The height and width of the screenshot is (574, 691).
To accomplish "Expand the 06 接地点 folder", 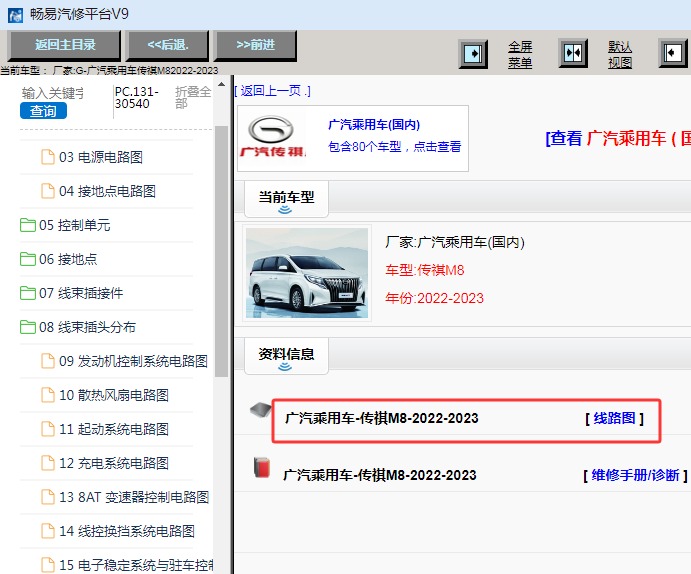I will point(68,259).
